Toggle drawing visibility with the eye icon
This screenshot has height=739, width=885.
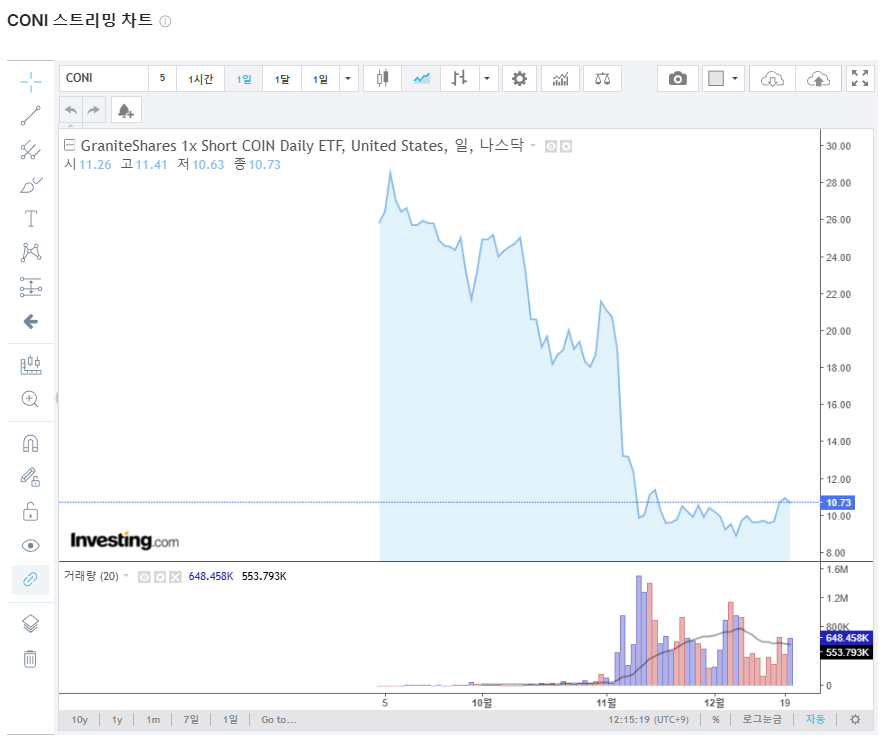click(29, 543)
